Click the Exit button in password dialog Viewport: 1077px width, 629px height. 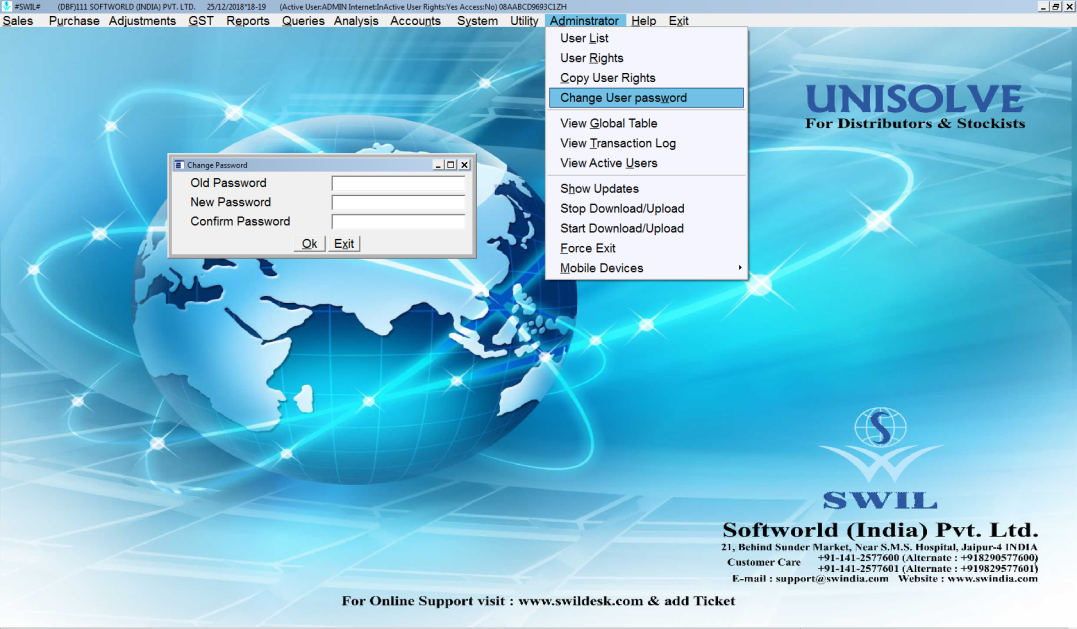[344, 244]
